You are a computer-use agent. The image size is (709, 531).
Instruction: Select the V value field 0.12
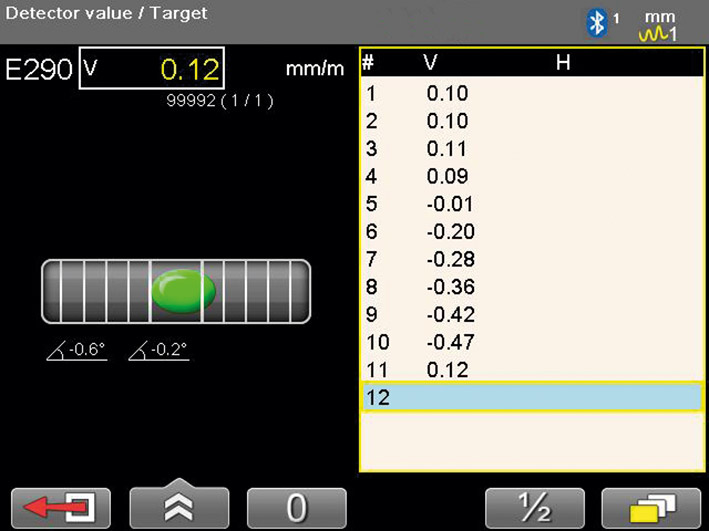151,68
